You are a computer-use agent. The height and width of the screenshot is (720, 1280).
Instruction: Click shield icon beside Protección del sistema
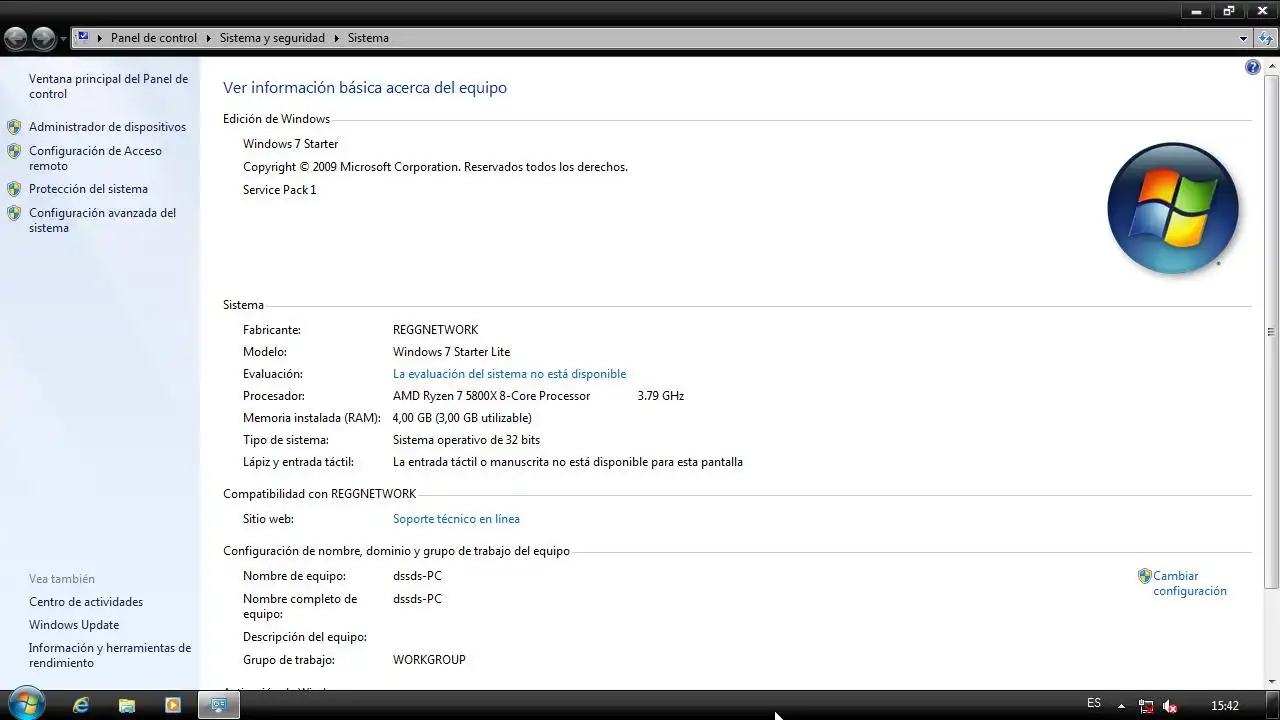pyautogui.click(x=14, y=189)
